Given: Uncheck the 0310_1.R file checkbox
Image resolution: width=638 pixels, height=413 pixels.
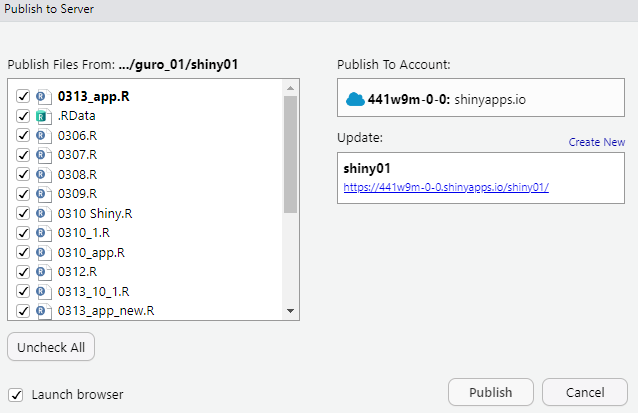Looking at the screenshot, I should click(x=23, y=233).
